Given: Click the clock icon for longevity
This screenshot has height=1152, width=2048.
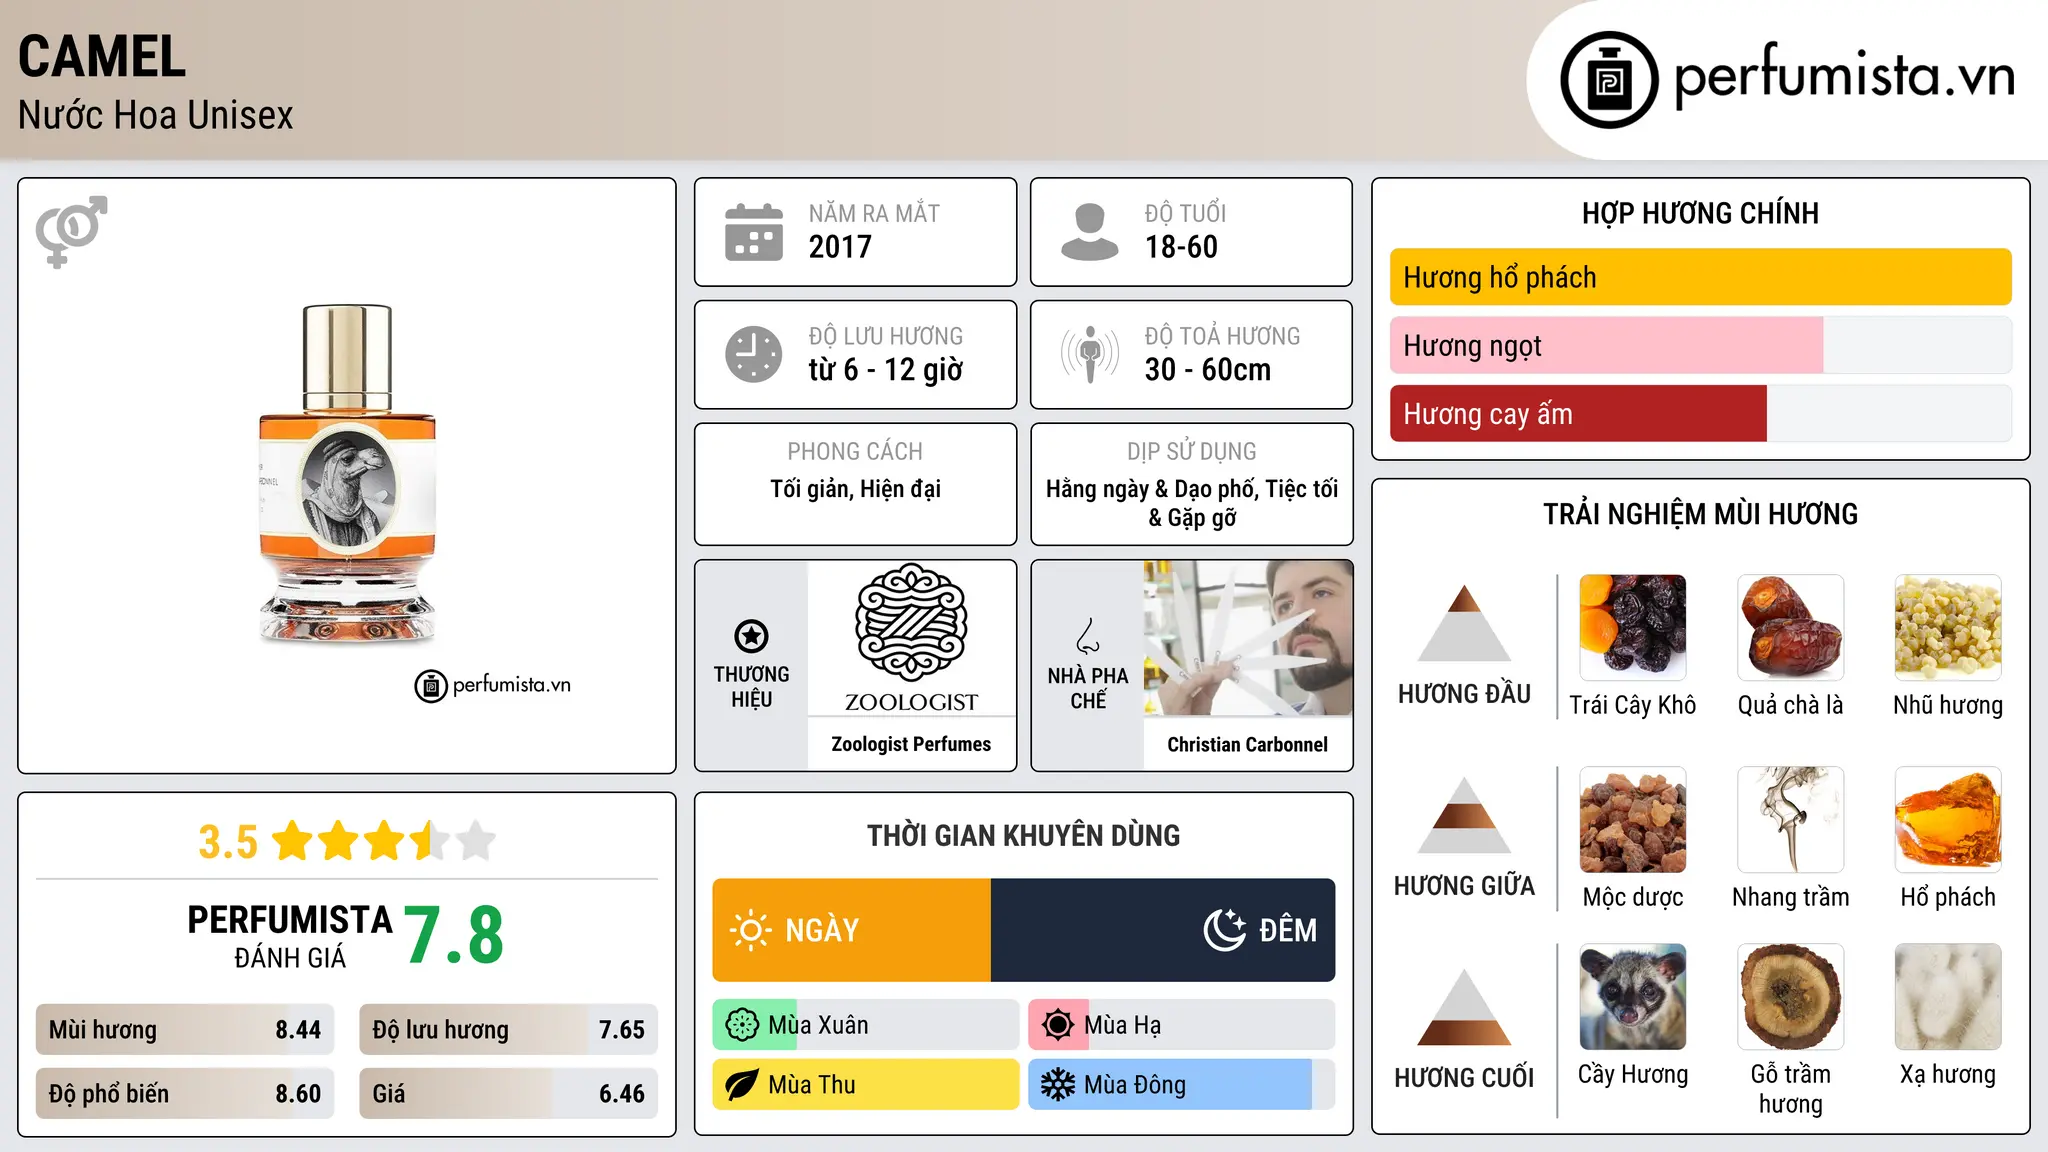Looking at the screenshot, I should [754, 354].
